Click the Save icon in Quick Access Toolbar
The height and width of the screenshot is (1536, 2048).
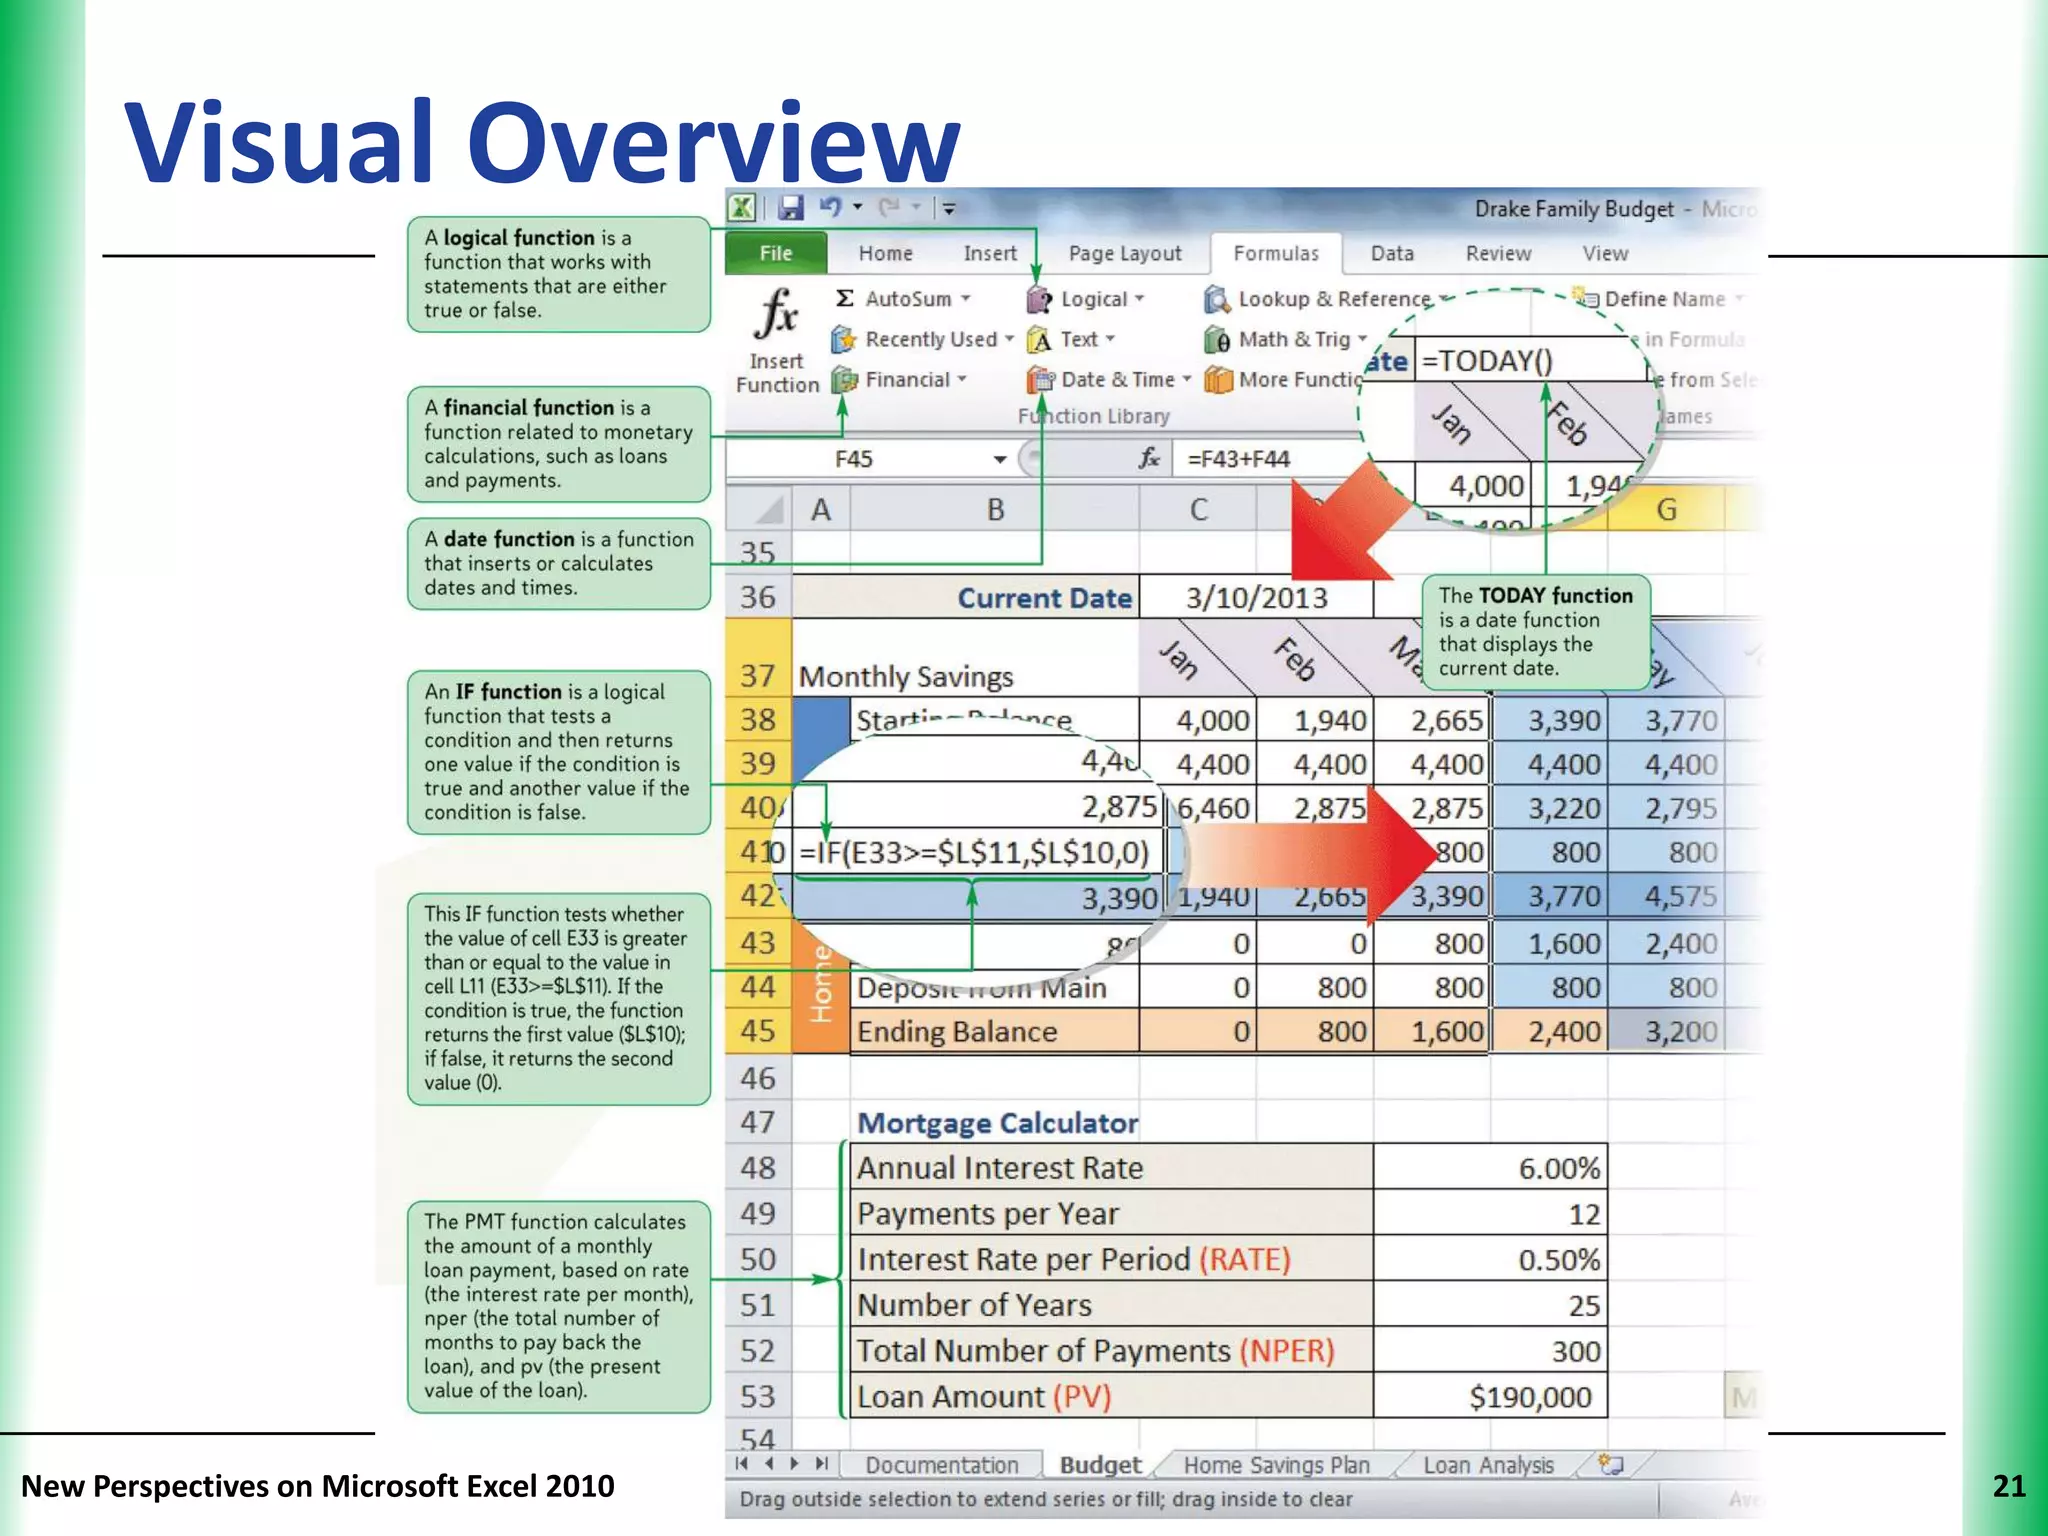[791, 208]
